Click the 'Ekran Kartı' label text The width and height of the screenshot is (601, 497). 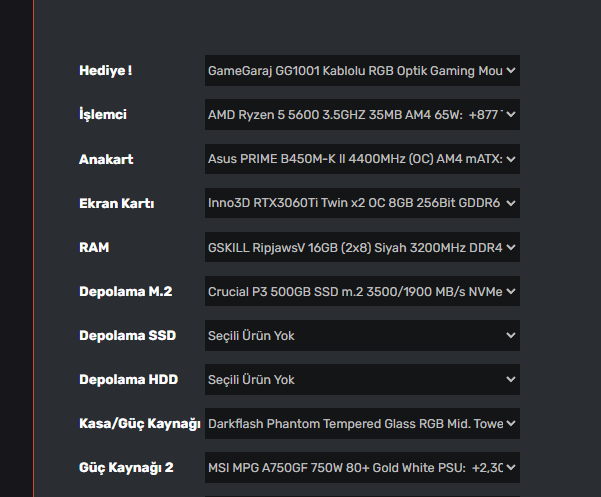pos(117,203)
